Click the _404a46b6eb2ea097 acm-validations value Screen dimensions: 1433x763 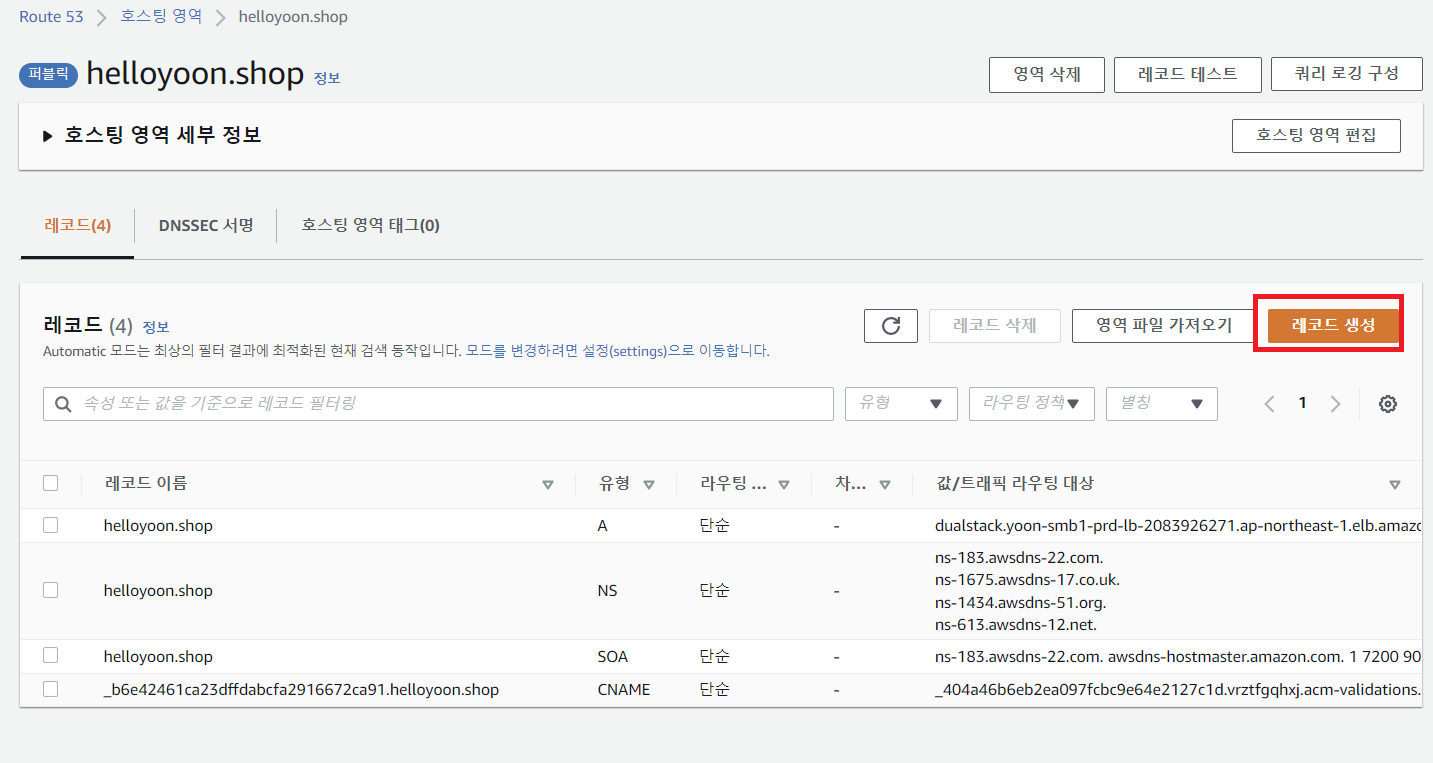(x=1178, y=689)
